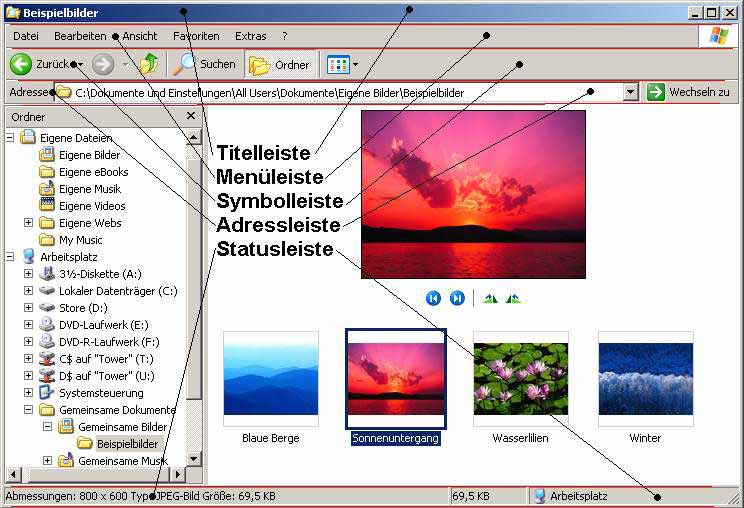Select Eigene eBooks folder
Image resolution: width=744 pixels, height=508 pixels.
click(x=93, y=172)
